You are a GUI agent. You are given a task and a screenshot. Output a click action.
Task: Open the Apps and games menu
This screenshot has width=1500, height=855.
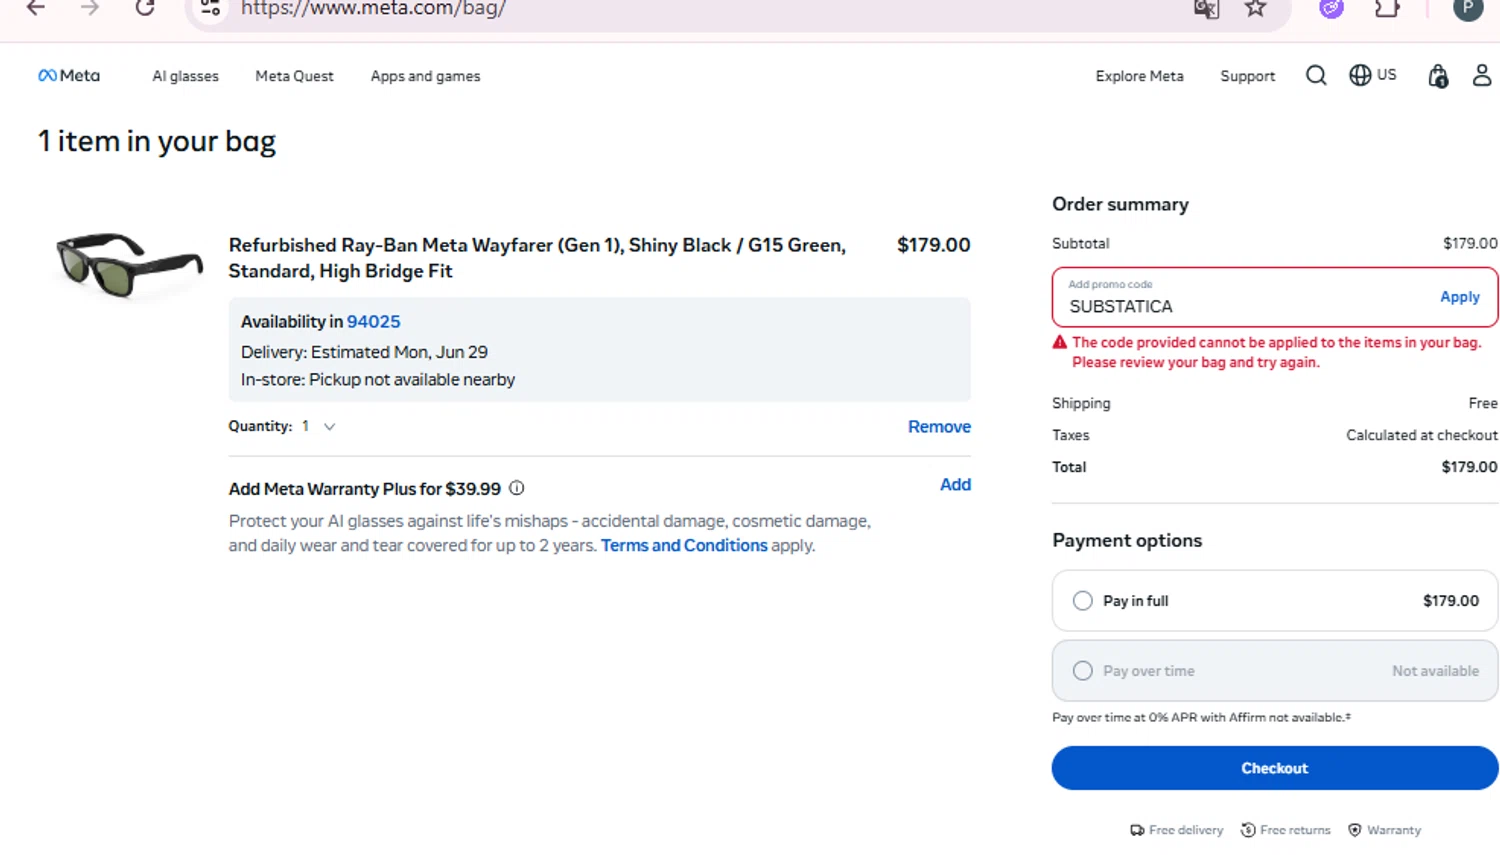(425, 76)
